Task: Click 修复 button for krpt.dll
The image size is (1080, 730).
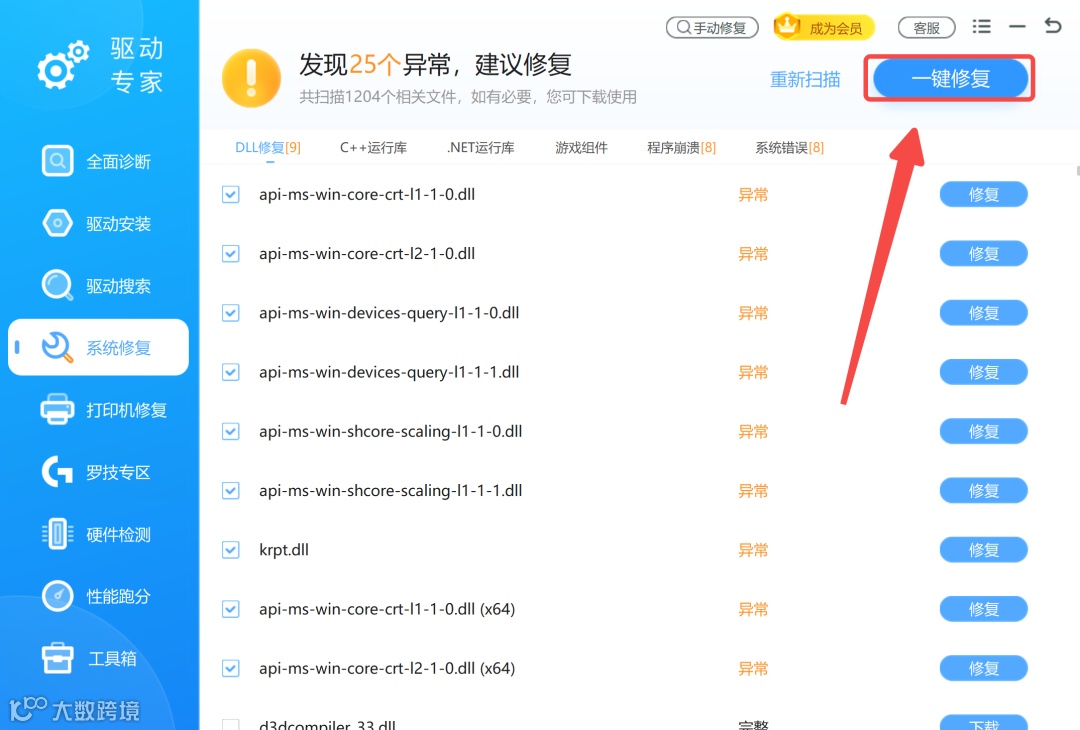Action: click(x=984, y=550)
